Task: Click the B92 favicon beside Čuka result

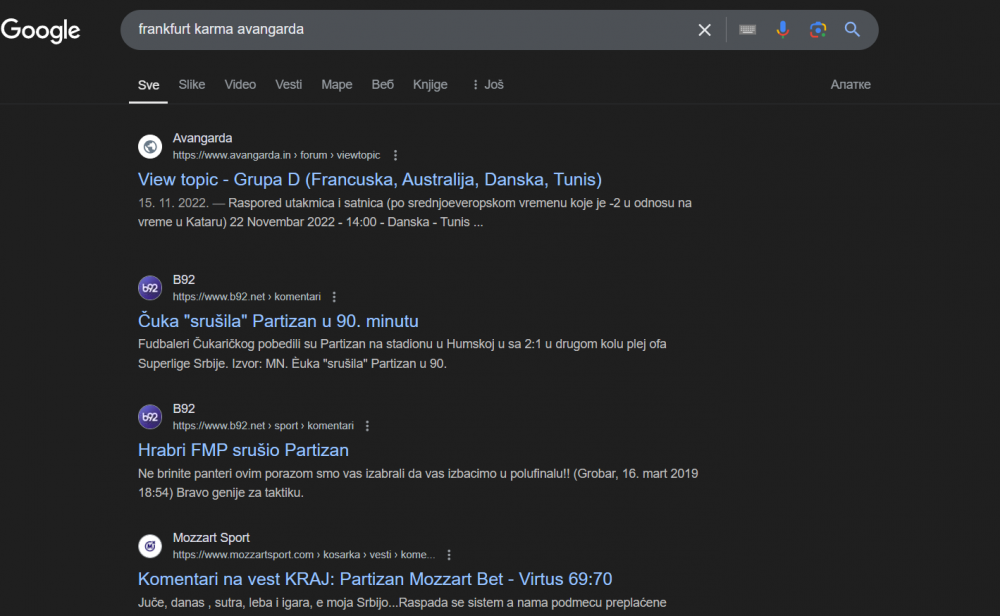Action: point(150,288)
